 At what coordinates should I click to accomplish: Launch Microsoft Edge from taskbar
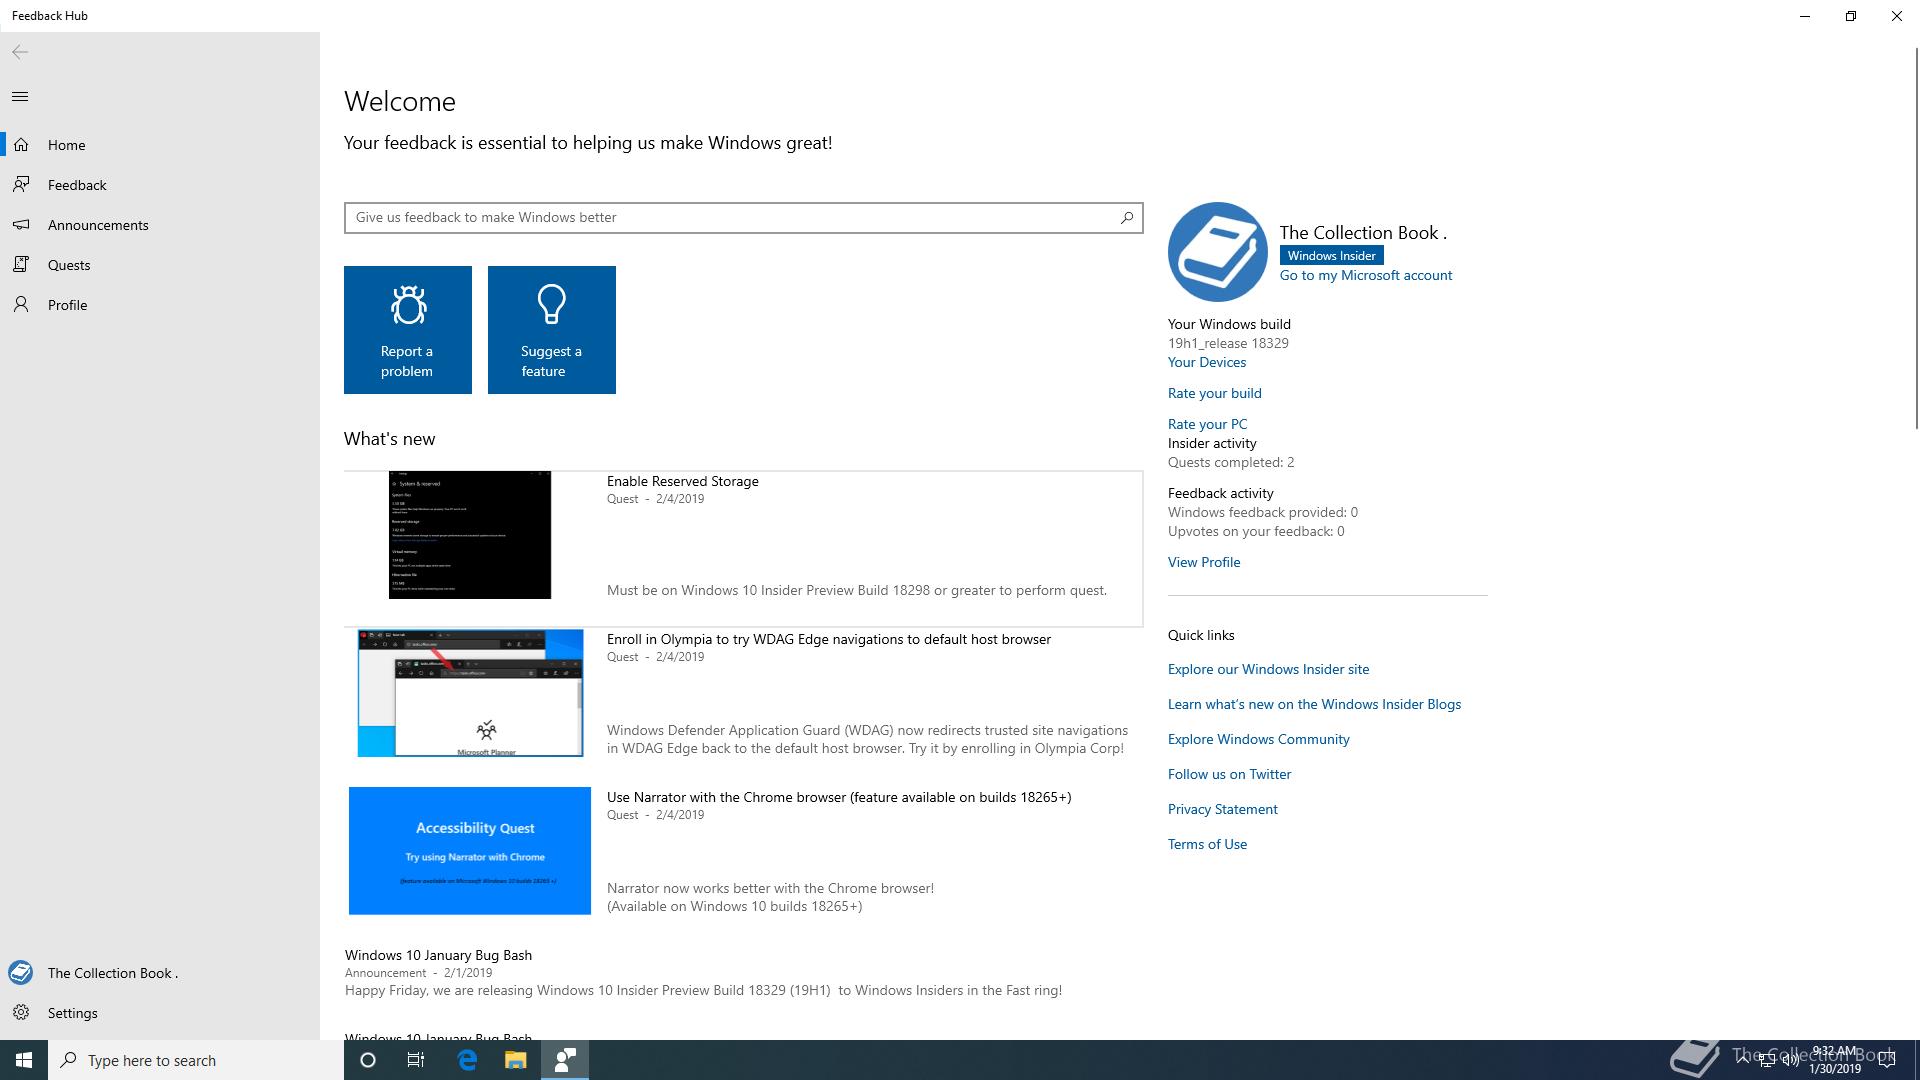coord(466,1060)
